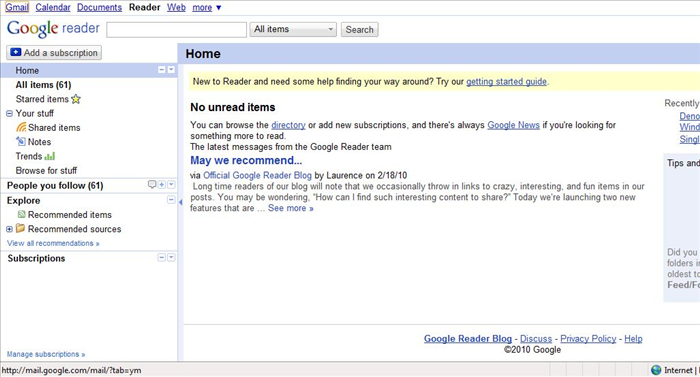Viewport: 700px width, 377px height.
Task: Collapse the Your stuff tree
Action: coord(9,113)
